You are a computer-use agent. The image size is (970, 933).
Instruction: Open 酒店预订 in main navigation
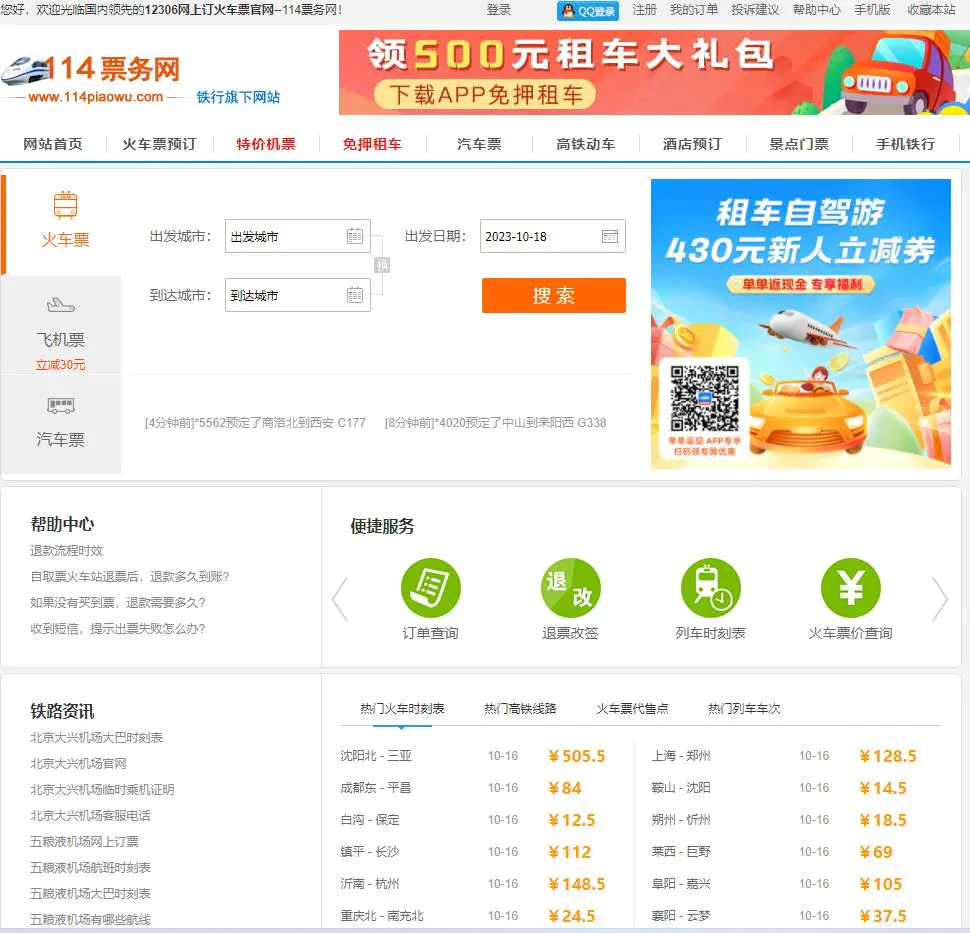[x=692, y=144]
